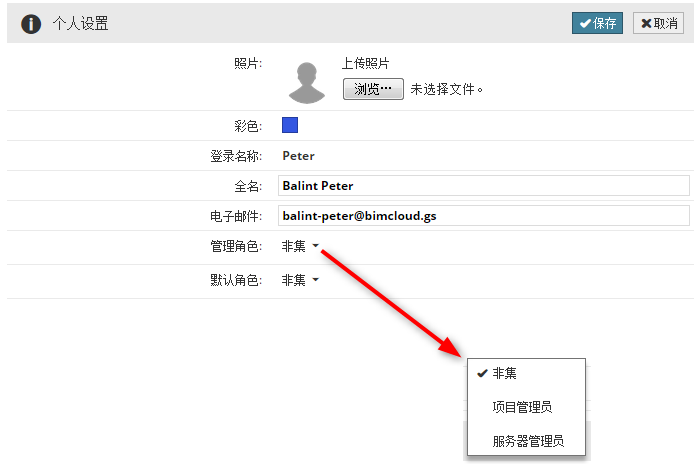The image size is (700, 470).
Task: Open file browser with 浏览… button
Action: pos(373,89)
